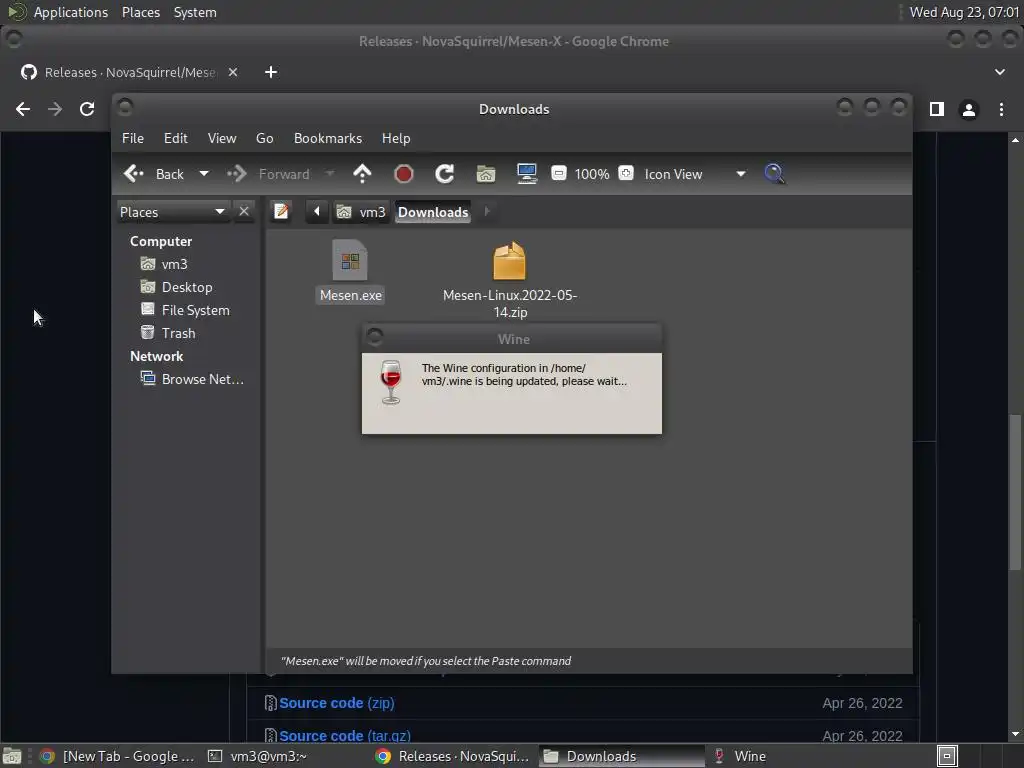Open the Help menu
Screen dimensions: 1024x768
click(396, 138)
